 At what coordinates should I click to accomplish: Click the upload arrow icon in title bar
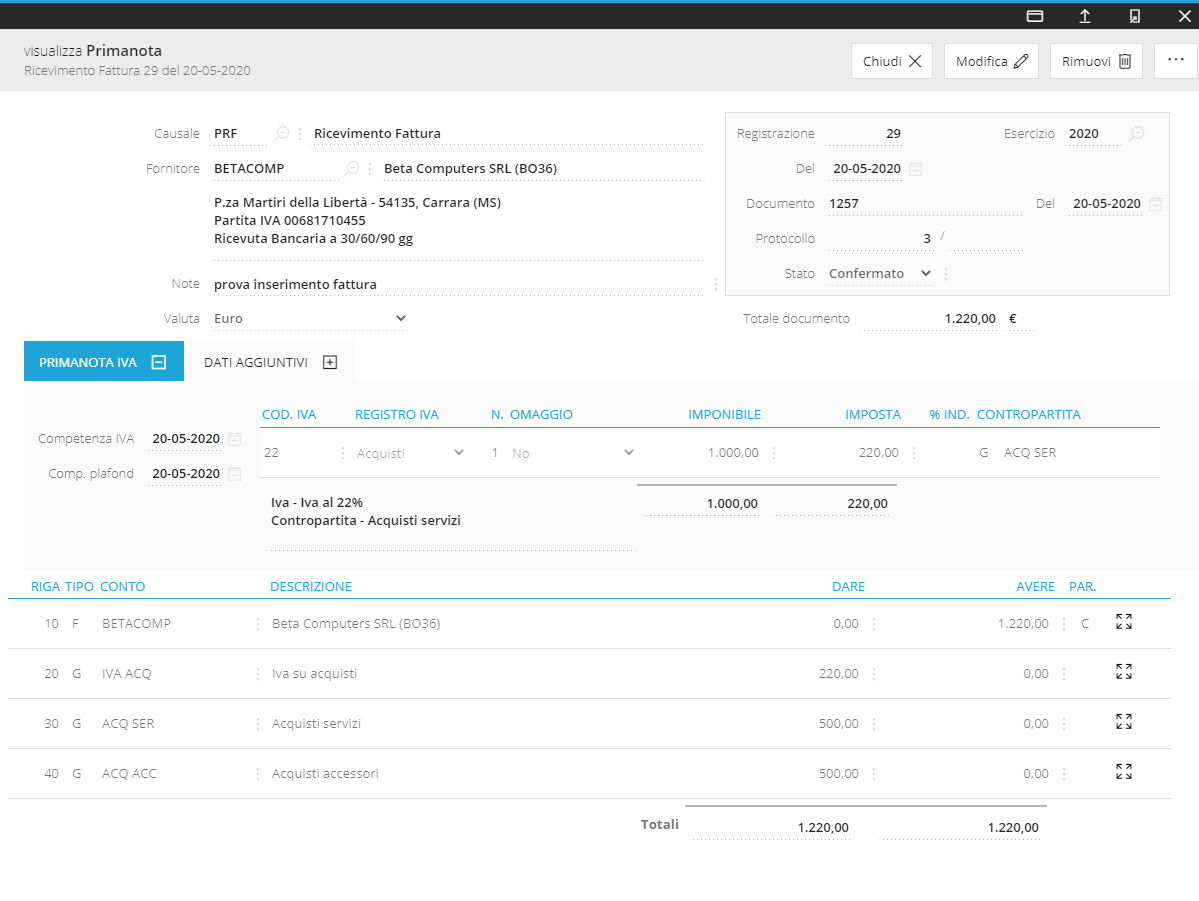pyautogui.click(x=1085, y=16)
